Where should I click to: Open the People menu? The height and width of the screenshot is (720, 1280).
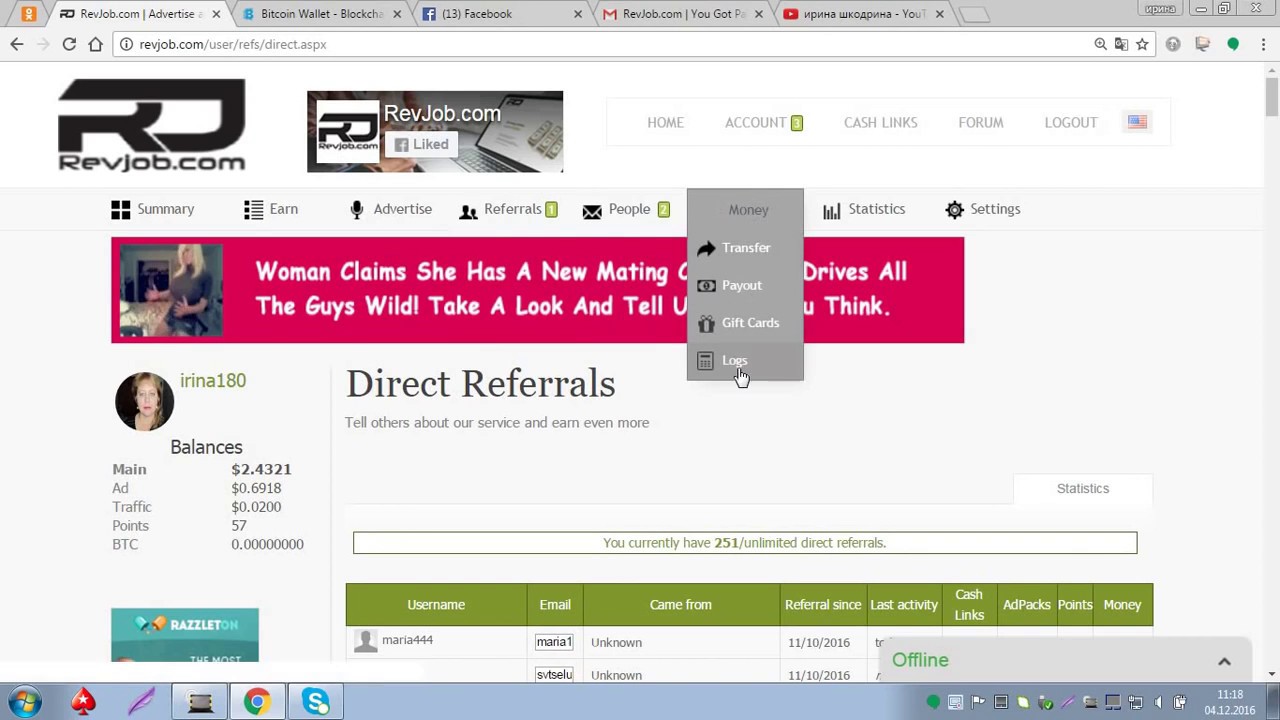(x=629, y=209)
